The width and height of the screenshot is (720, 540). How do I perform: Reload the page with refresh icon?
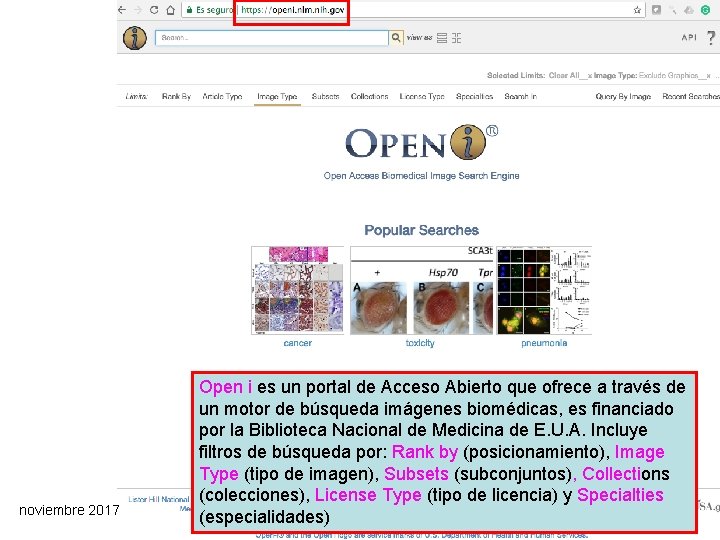154,10
